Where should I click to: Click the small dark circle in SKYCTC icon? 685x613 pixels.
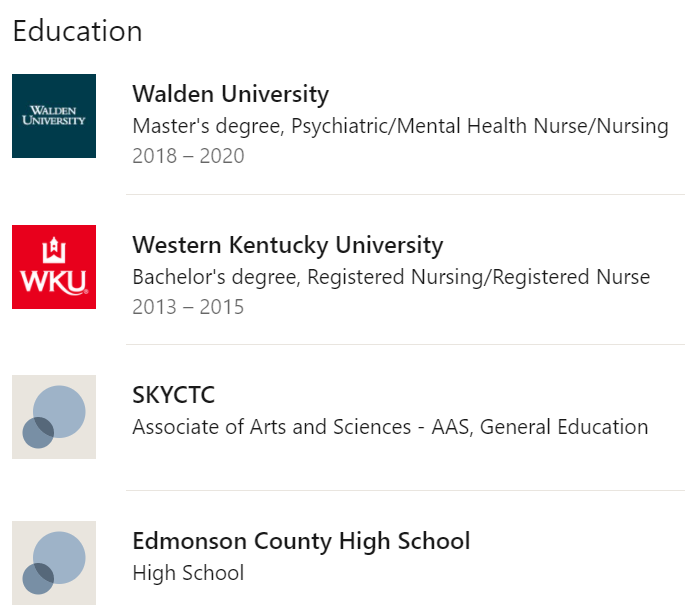(38, 433)
